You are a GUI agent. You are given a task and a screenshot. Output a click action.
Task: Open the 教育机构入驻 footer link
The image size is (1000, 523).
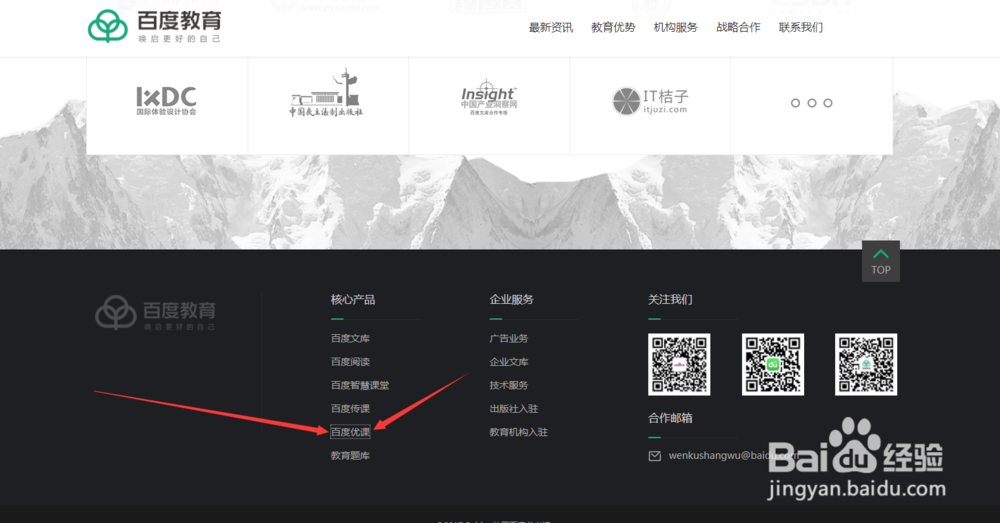click(518, 432)
